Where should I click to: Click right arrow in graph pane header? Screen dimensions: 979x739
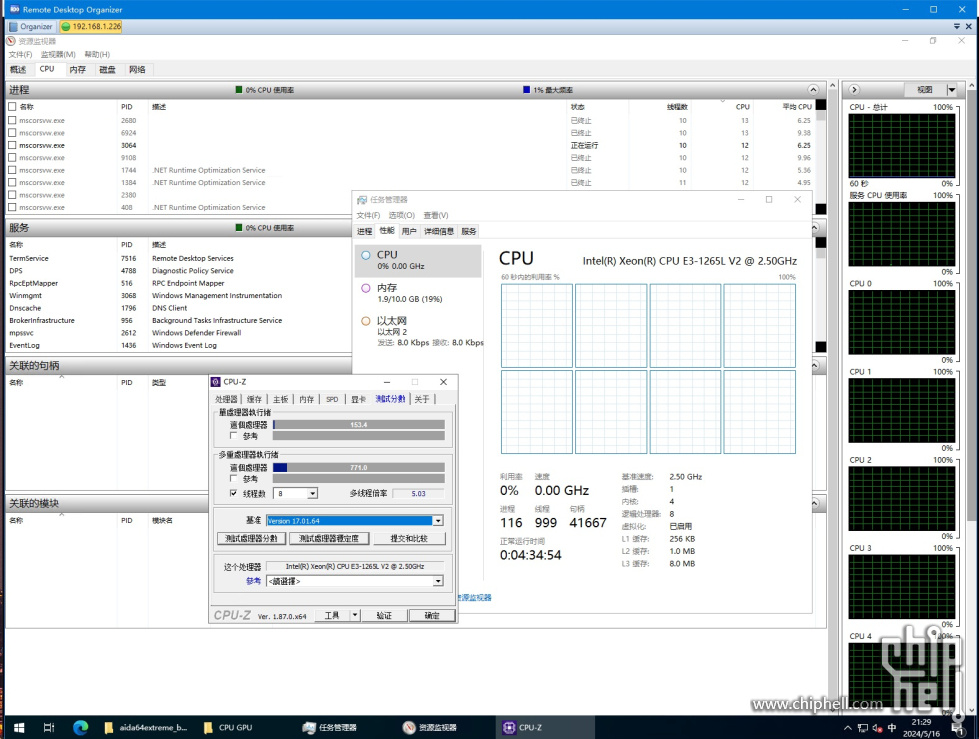(x=855, y=90)
